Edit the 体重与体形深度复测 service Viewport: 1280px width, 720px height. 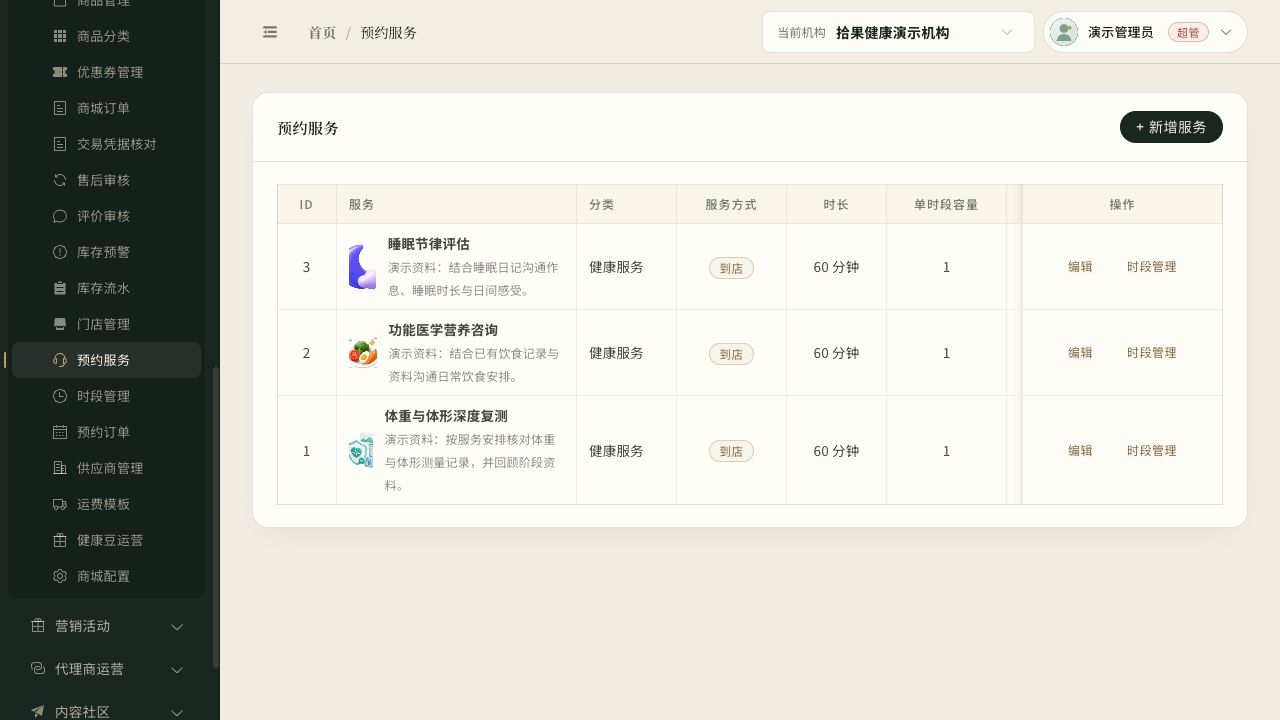coord(1080,451)
